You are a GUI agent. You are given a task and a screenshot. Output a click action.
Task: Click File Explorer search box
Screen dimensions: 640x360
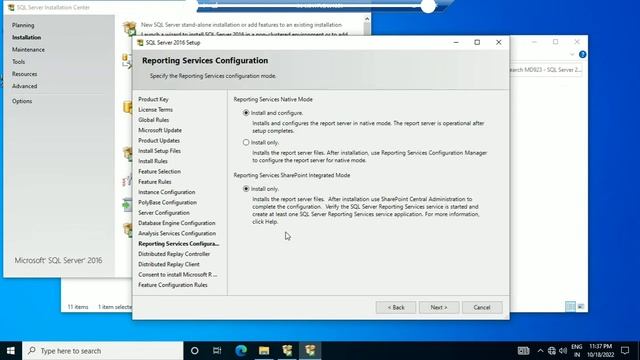546,70
